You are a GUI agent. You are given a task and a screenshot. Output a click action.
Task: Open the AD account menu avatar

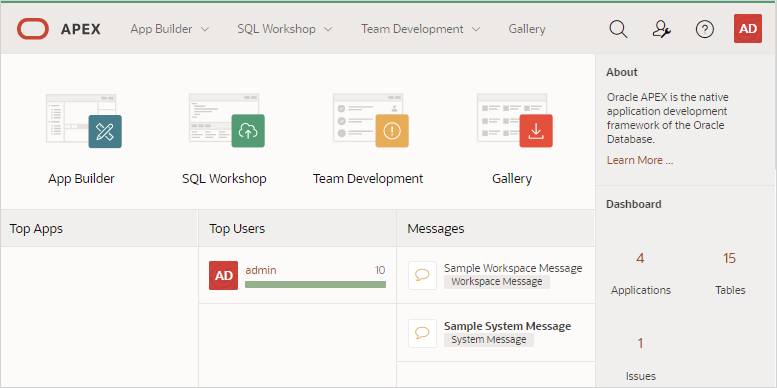click(x=748, y=29)
